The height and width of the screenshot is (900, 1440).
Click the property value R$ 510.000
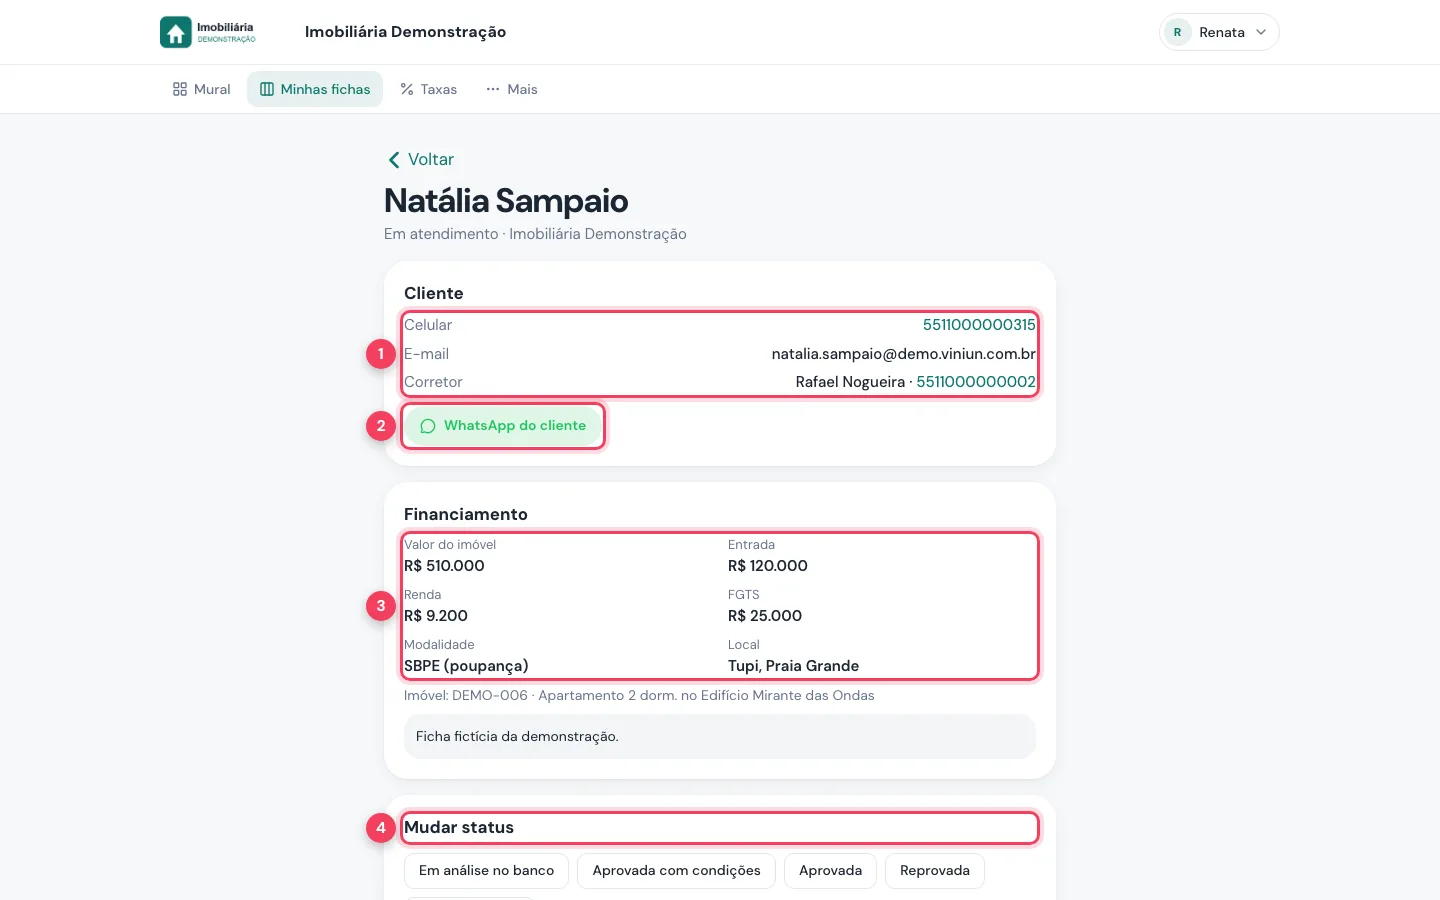click(x=444, y=566)
